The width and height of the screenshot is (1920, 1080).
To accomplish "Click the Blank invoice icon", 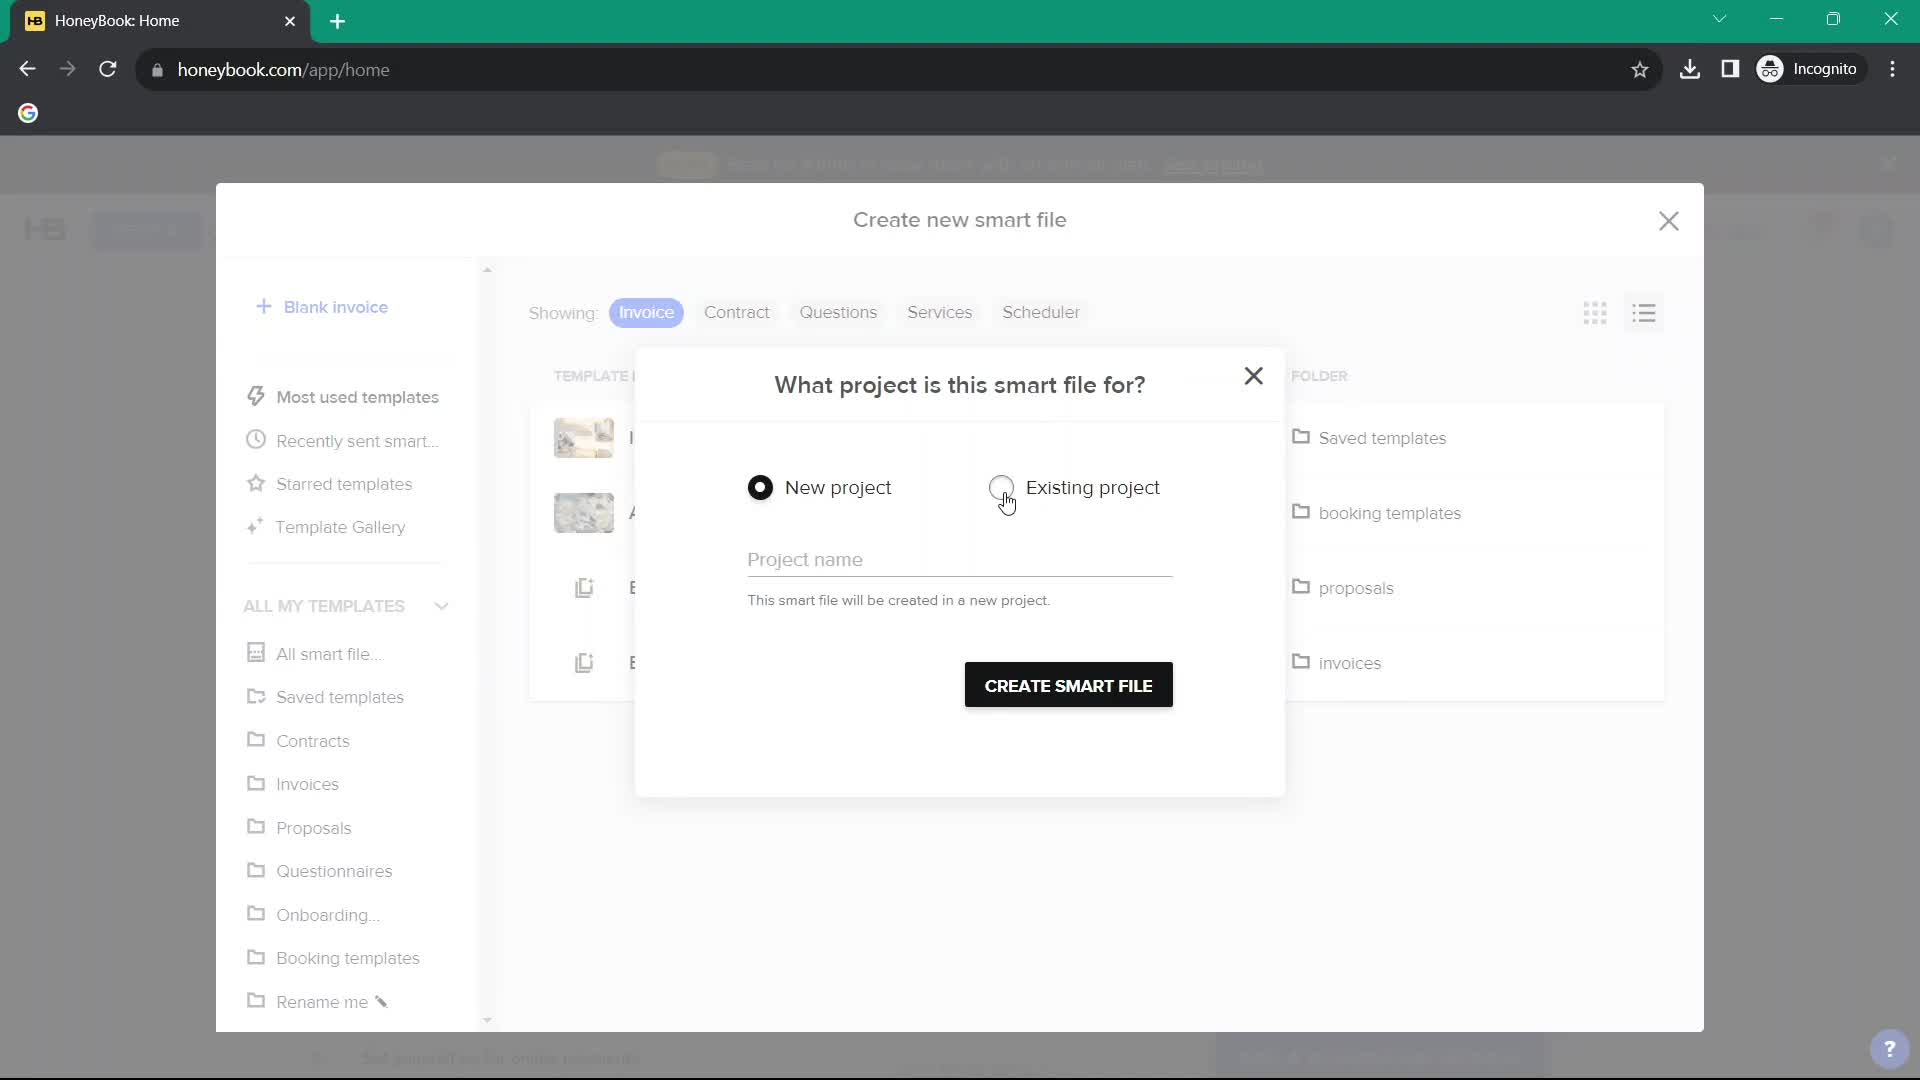I will tap(264, 306).
